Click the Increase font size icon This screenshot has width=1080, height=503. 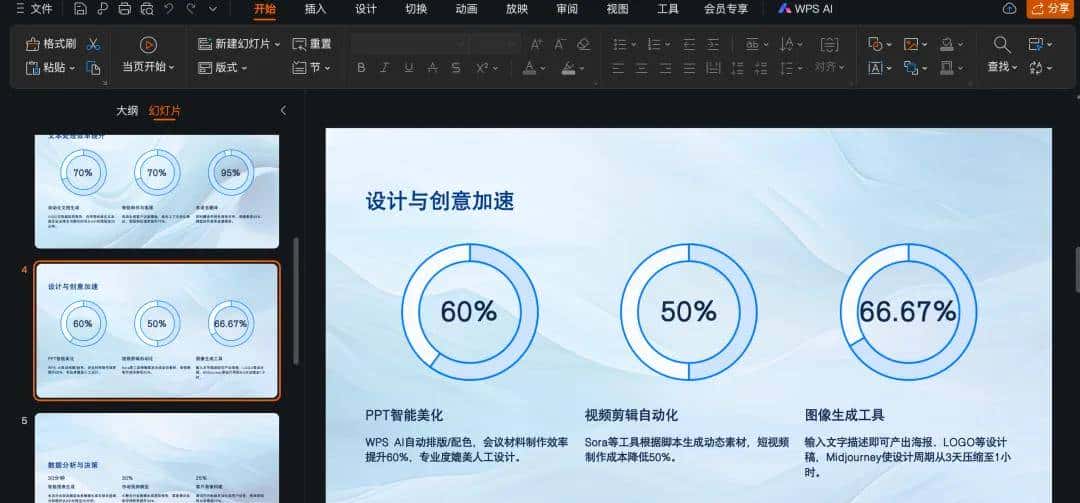click(537, 44)
